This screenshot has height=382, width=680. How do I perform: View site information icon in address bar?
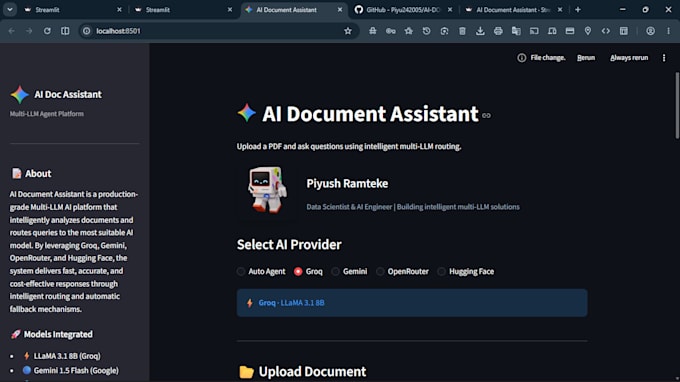pyautogui.click(x=87, y=31)
